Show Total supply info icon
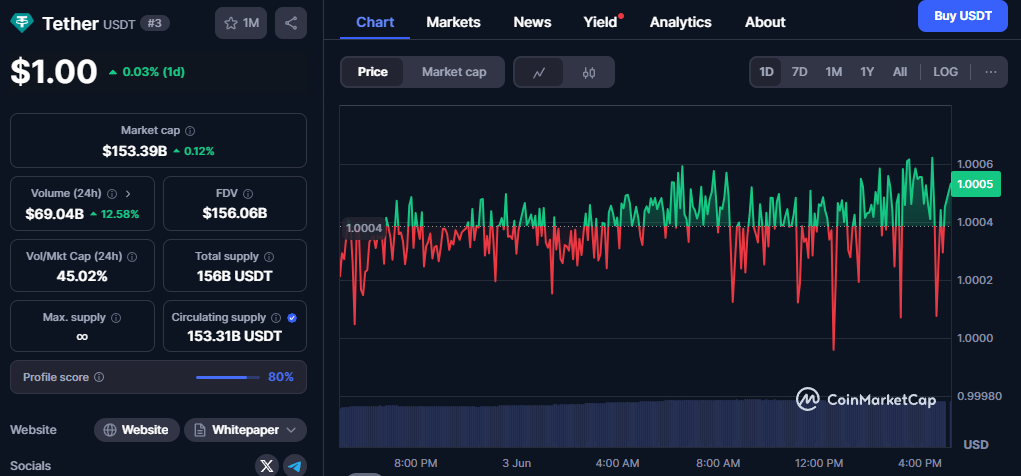Image resolution: width=1021 pixels, height=476 pixels. pos(269,257)
